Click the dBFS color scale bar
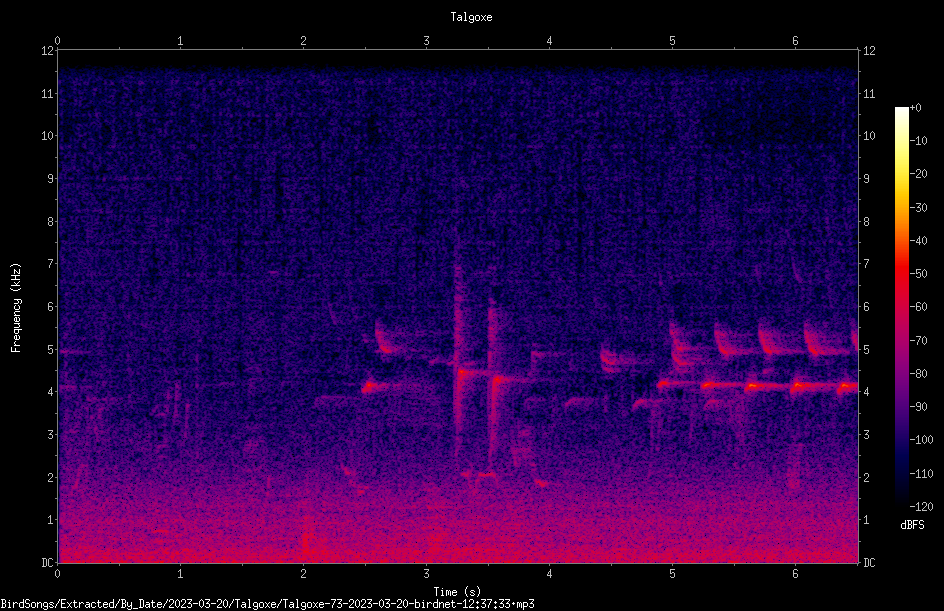 [x=901, y=306]
